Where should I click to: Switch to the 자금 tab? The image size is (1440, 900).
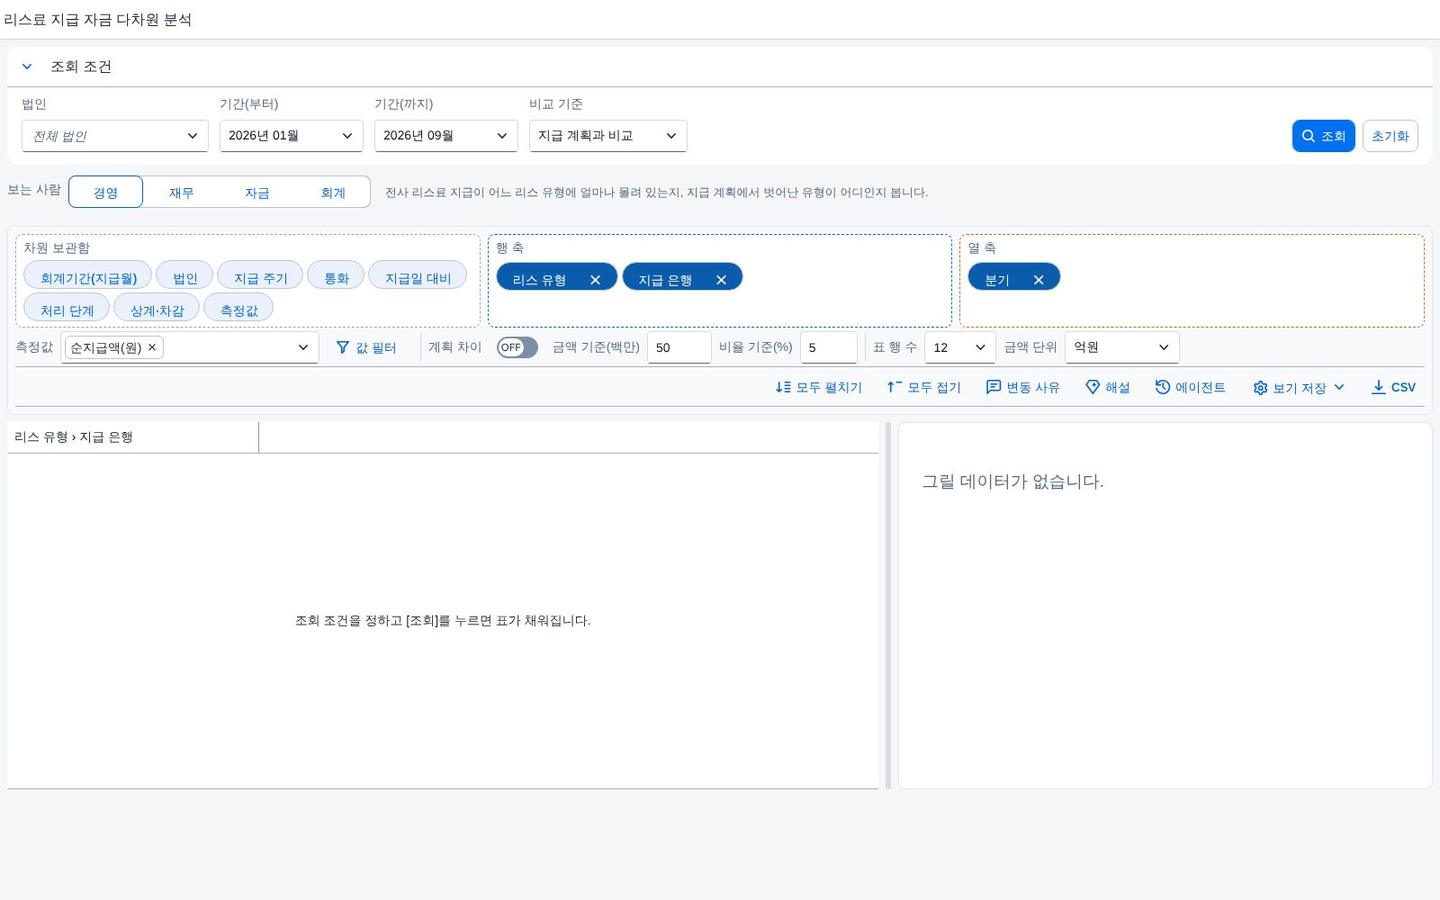pyautogui.click(x=257, y=192)
